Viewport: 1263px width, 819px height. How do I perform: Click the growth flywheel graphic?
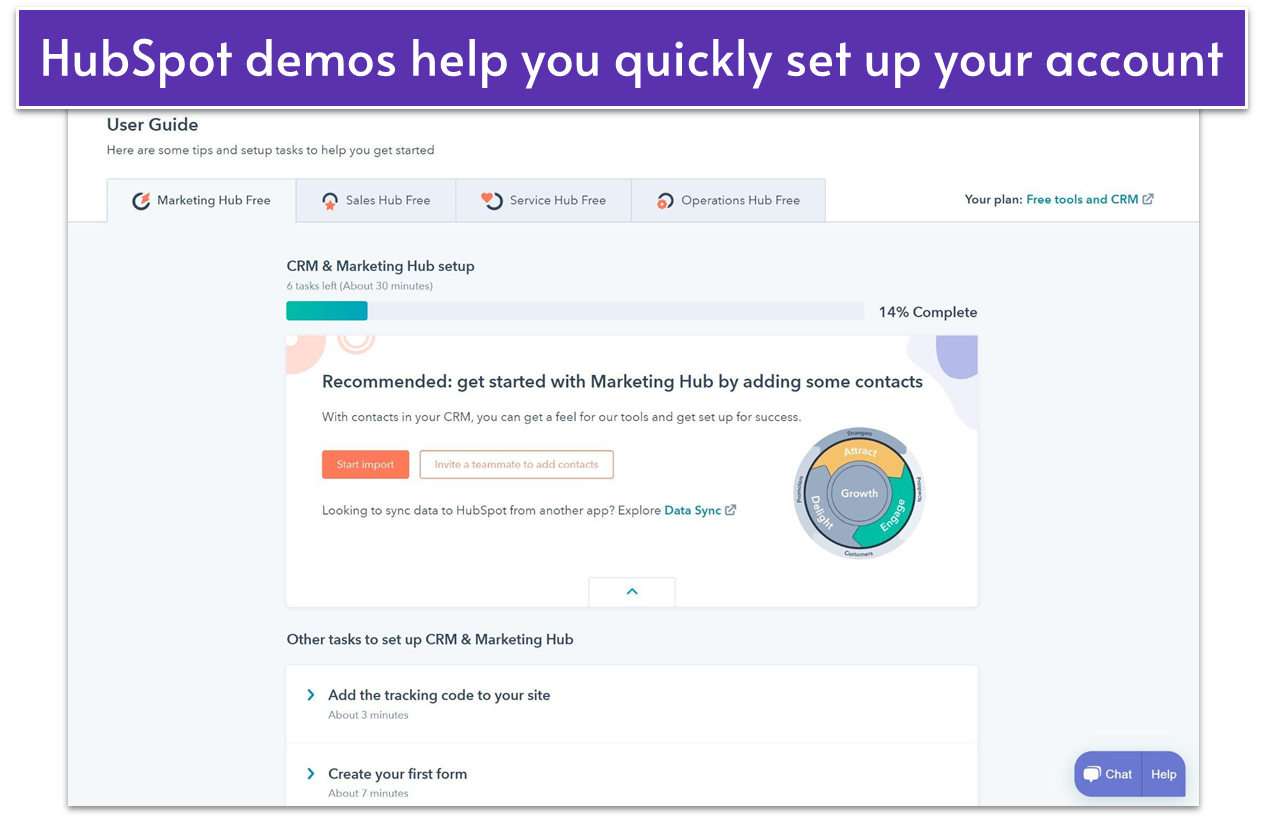click(859, 493)
